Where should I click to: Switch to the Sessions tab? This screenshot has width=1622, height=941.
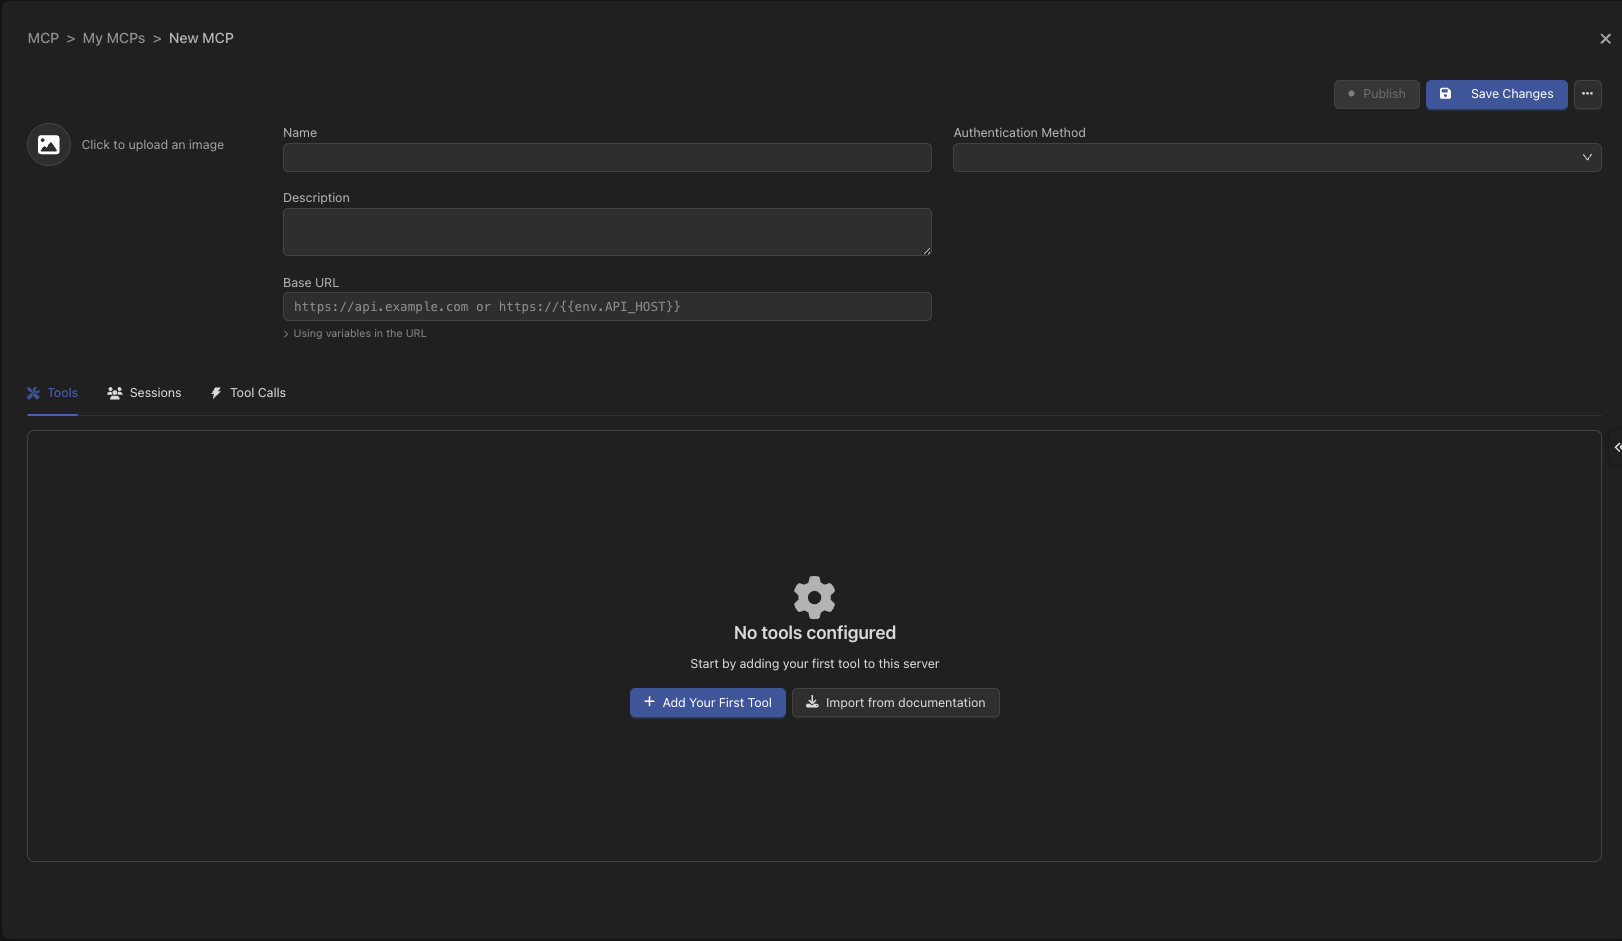[x=144, y=393]
